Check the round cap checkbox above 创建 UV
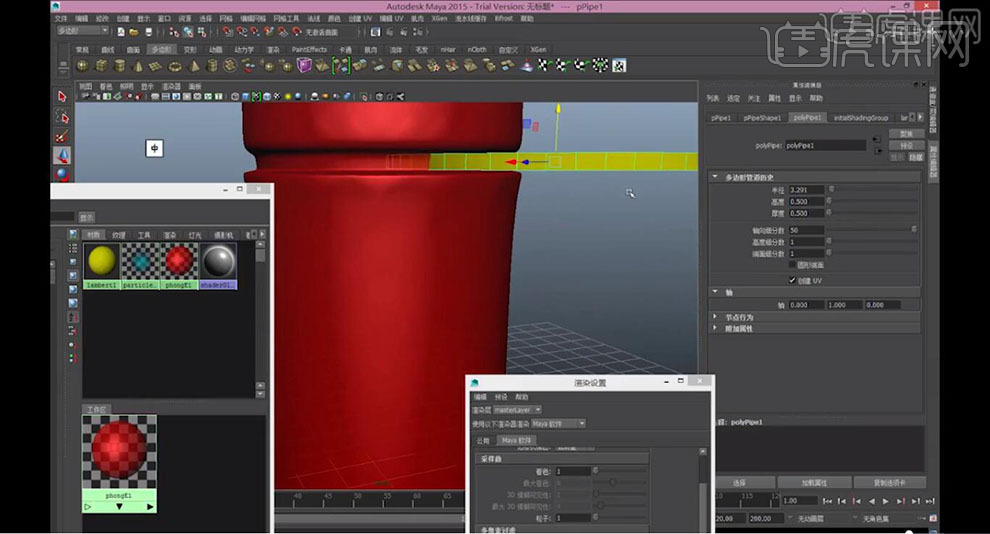The image size is (990, 534). pos(792,264)
